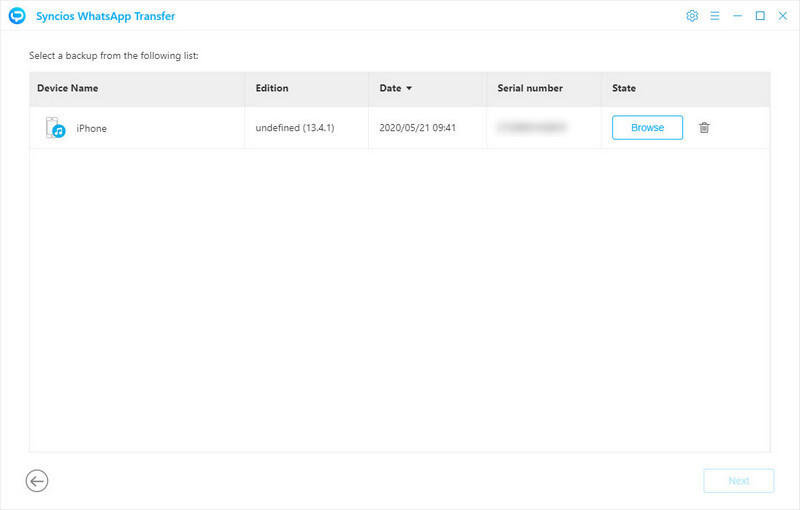Screen dimensions: 800x510
Task: Click the Next button
Action: [x=738, y=481]
